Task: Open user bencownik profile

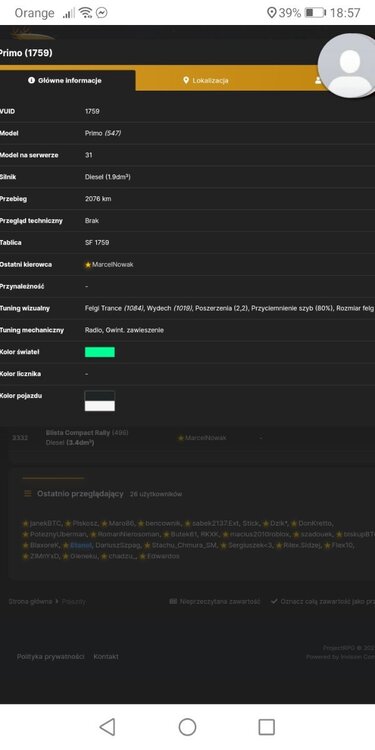Action: point(163,523)
